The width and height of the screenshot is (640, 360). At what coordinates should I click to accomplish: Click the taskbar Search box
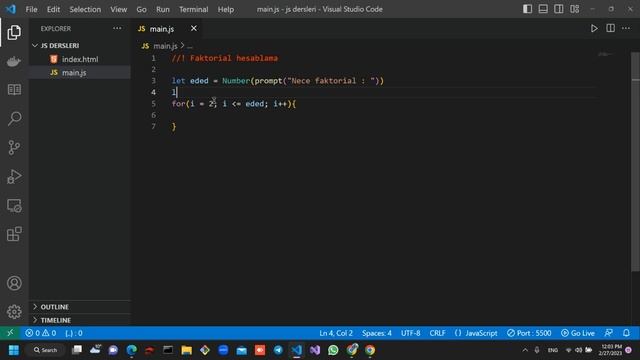(45, 350)
